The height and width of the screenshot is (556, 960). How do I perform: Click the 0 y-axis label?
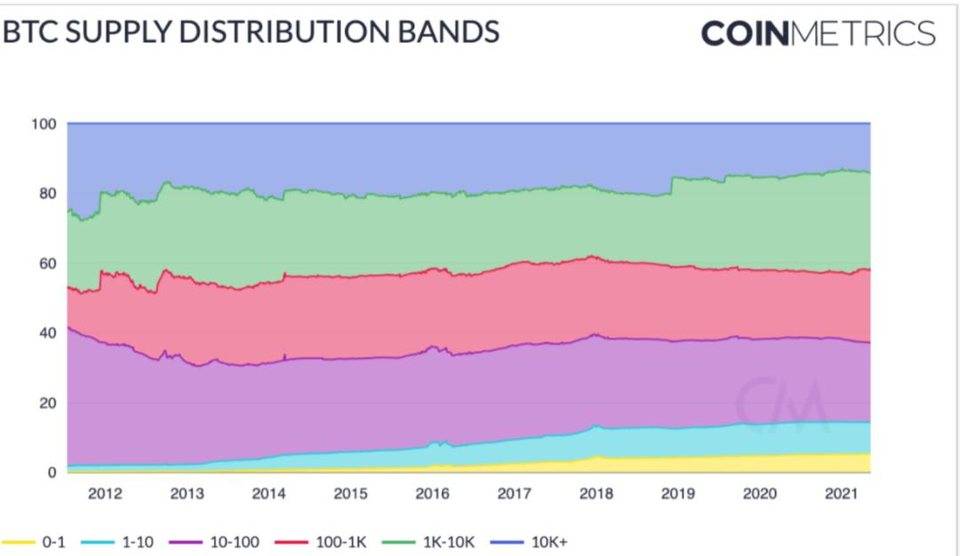(51, 472)
